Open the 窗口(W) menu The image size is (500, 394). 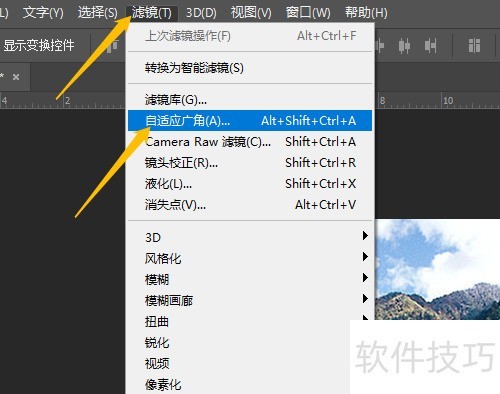[308, 13]
